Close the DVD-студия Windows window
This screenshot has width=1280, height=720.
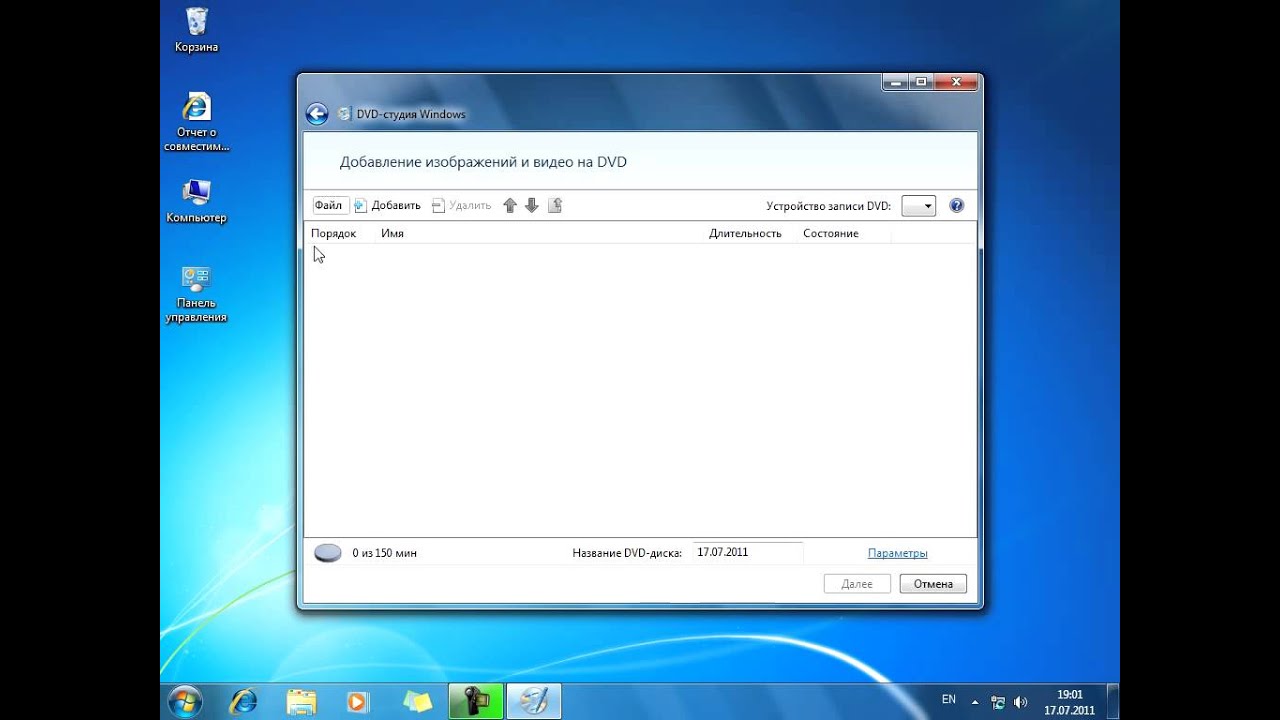956,82
